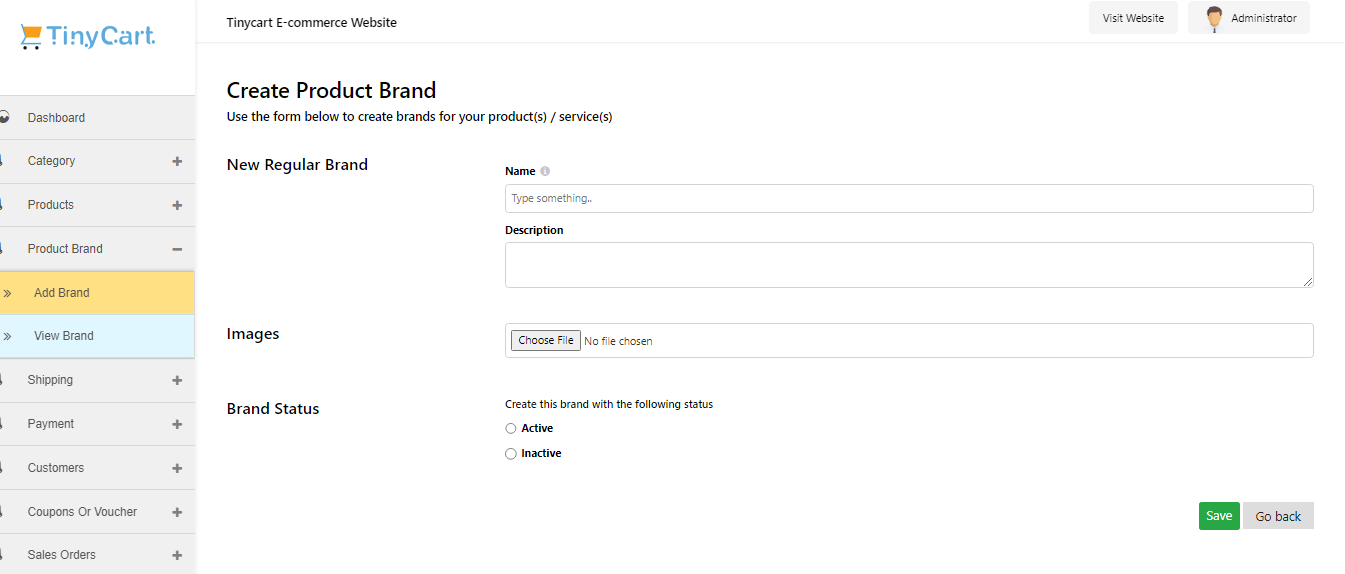Image resolution: width=1345 pixels, height=574 pixels.
Task: Click the green Save button
Action: [x=1219, y=516]
